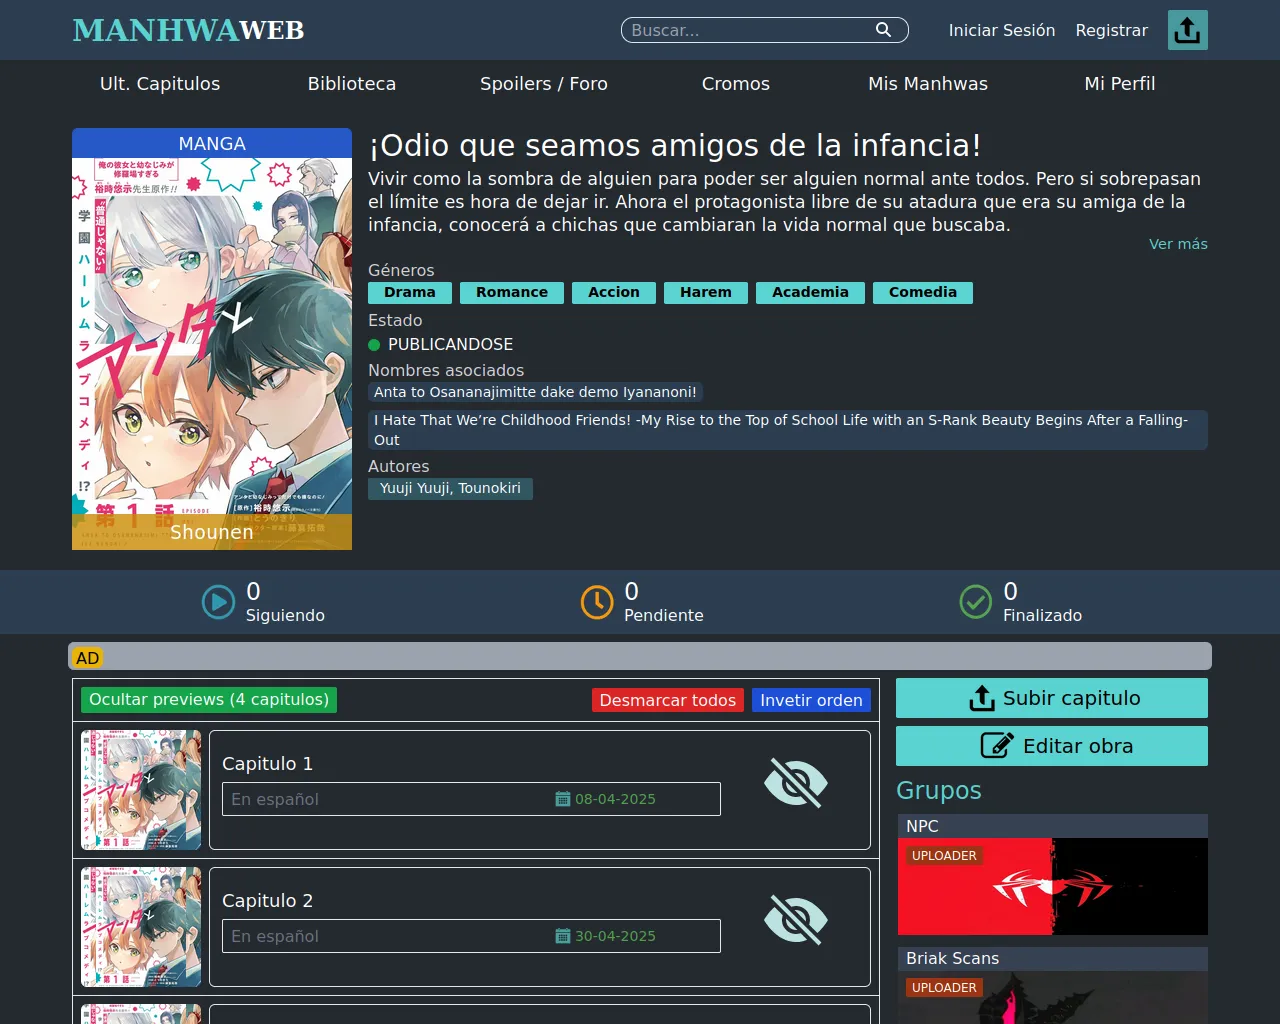Click the Subir capitulo button
The width and height of the screenshot is (1280, 1024).
[x=1052, y=698]
